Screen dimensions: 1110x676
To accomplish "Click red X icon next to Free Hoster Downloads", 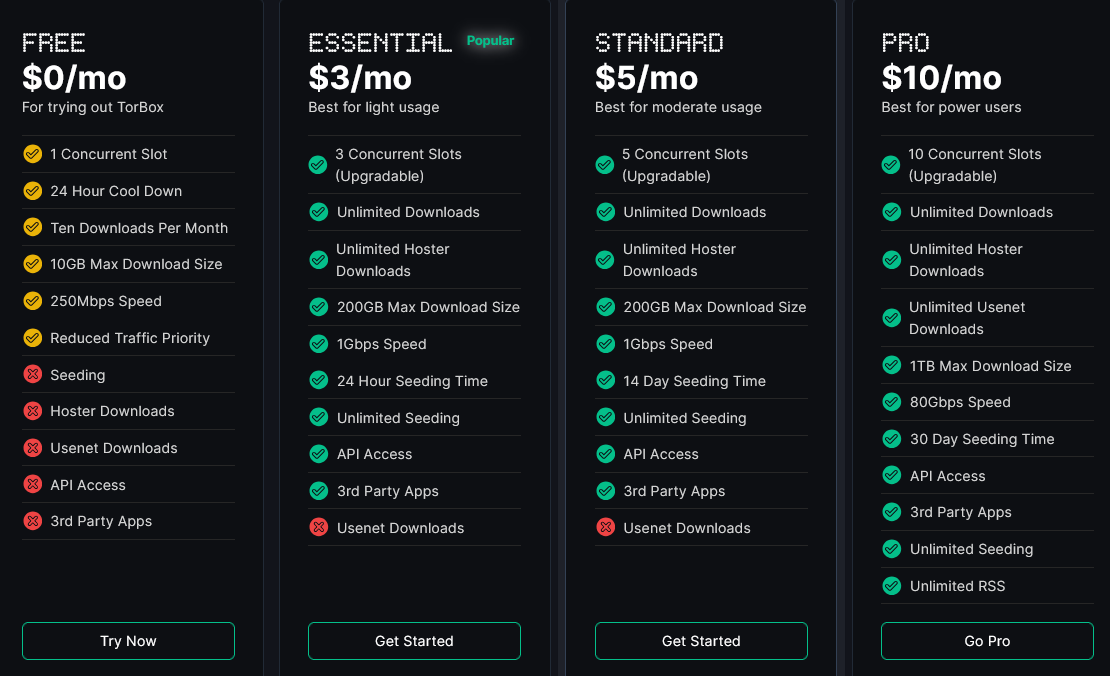I will (32, 411).
